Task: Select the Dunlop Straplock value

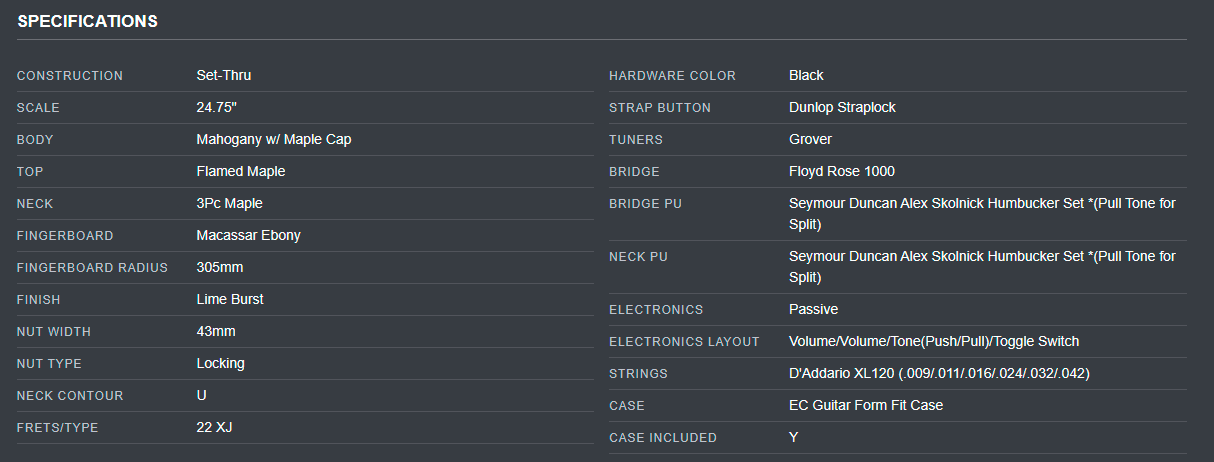Action: pyautogui.click(x=842, y=107)
